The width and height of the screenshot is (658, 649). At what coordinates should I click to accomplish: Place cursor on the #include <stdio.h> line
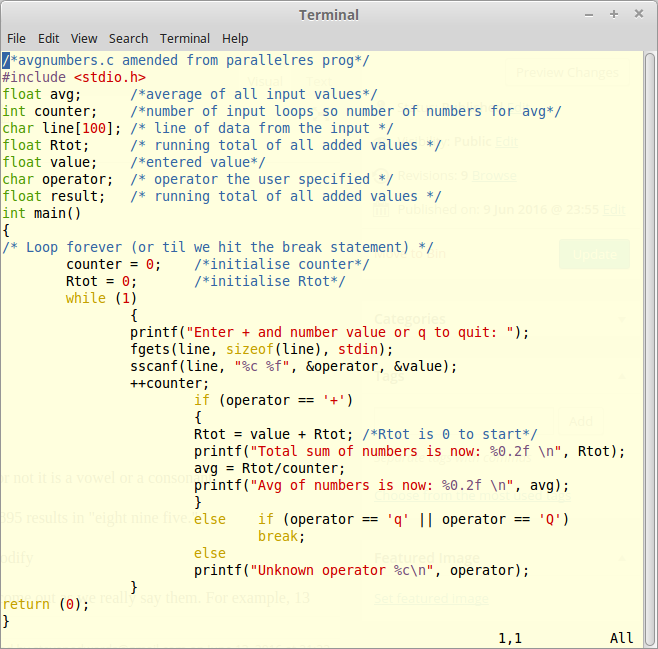[74, 77]
